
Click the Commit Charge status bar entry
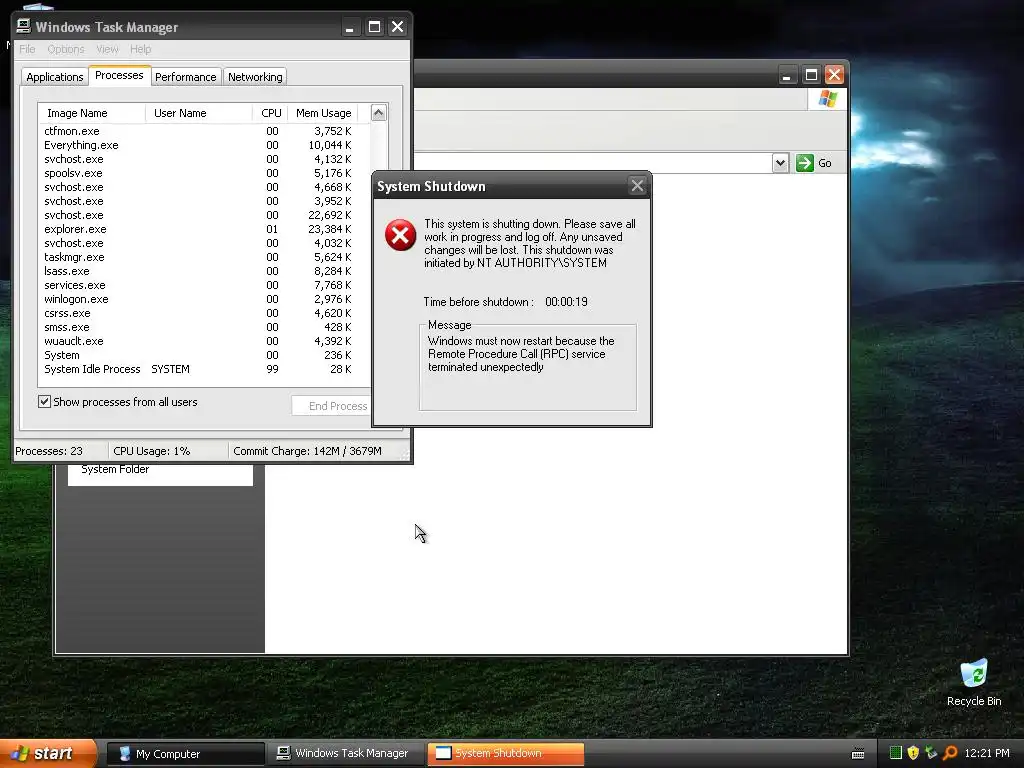(x=308, y=451)
